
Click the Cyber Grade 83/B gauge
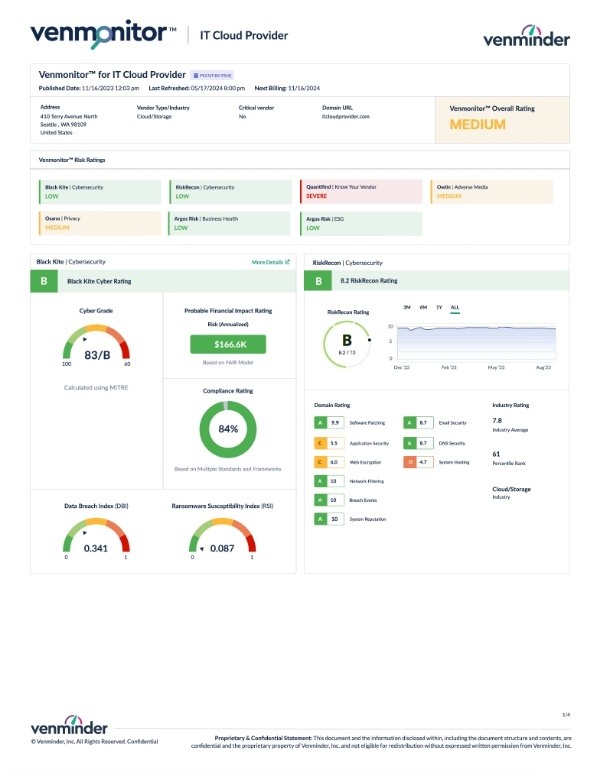[x=97, y=352]
